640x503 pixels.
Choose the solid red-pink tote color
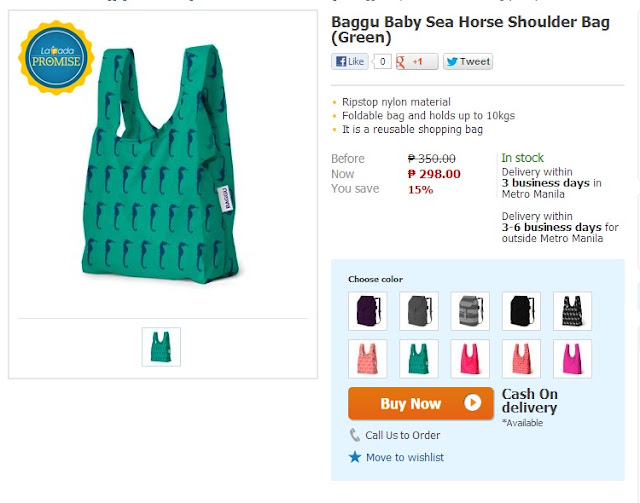[x=470, y=359]
